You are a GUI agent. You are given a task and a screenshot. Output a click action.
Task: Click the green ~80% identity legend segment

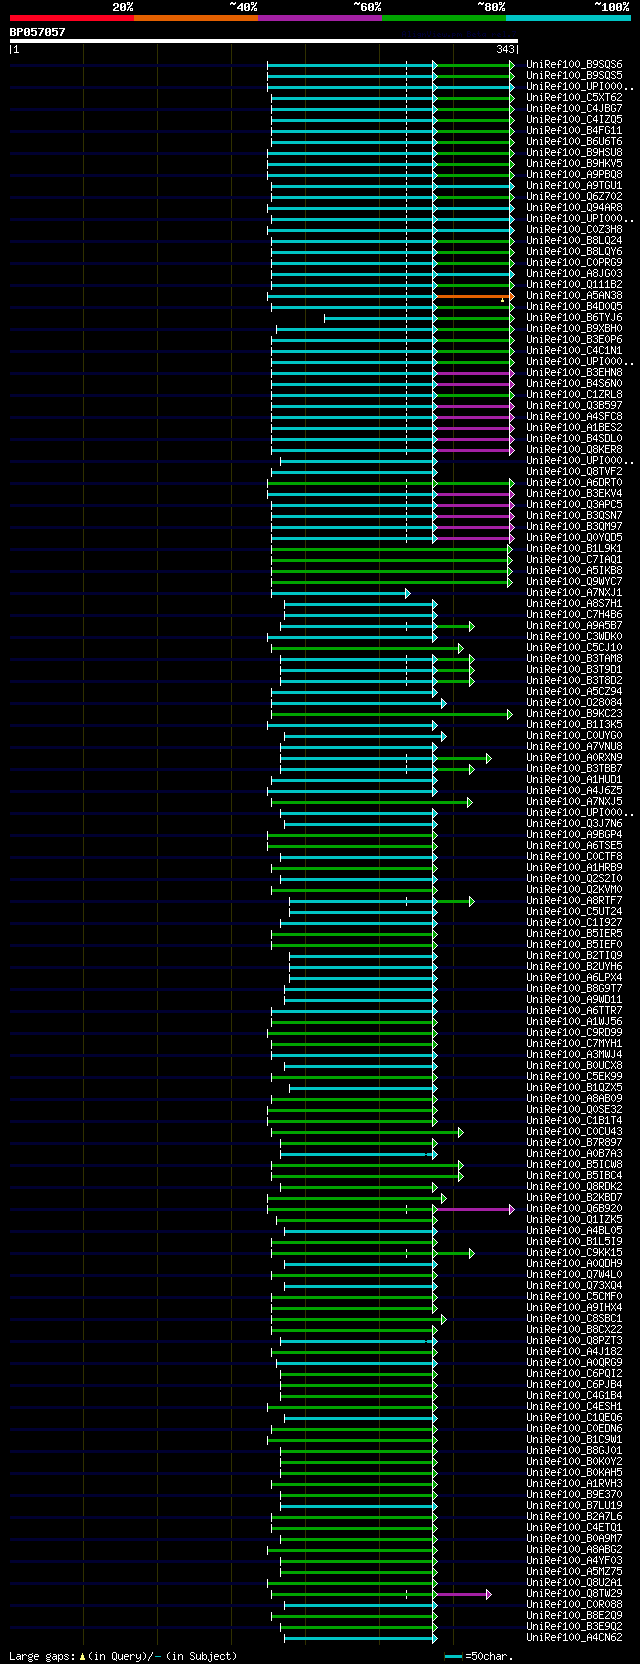[443, 18]
